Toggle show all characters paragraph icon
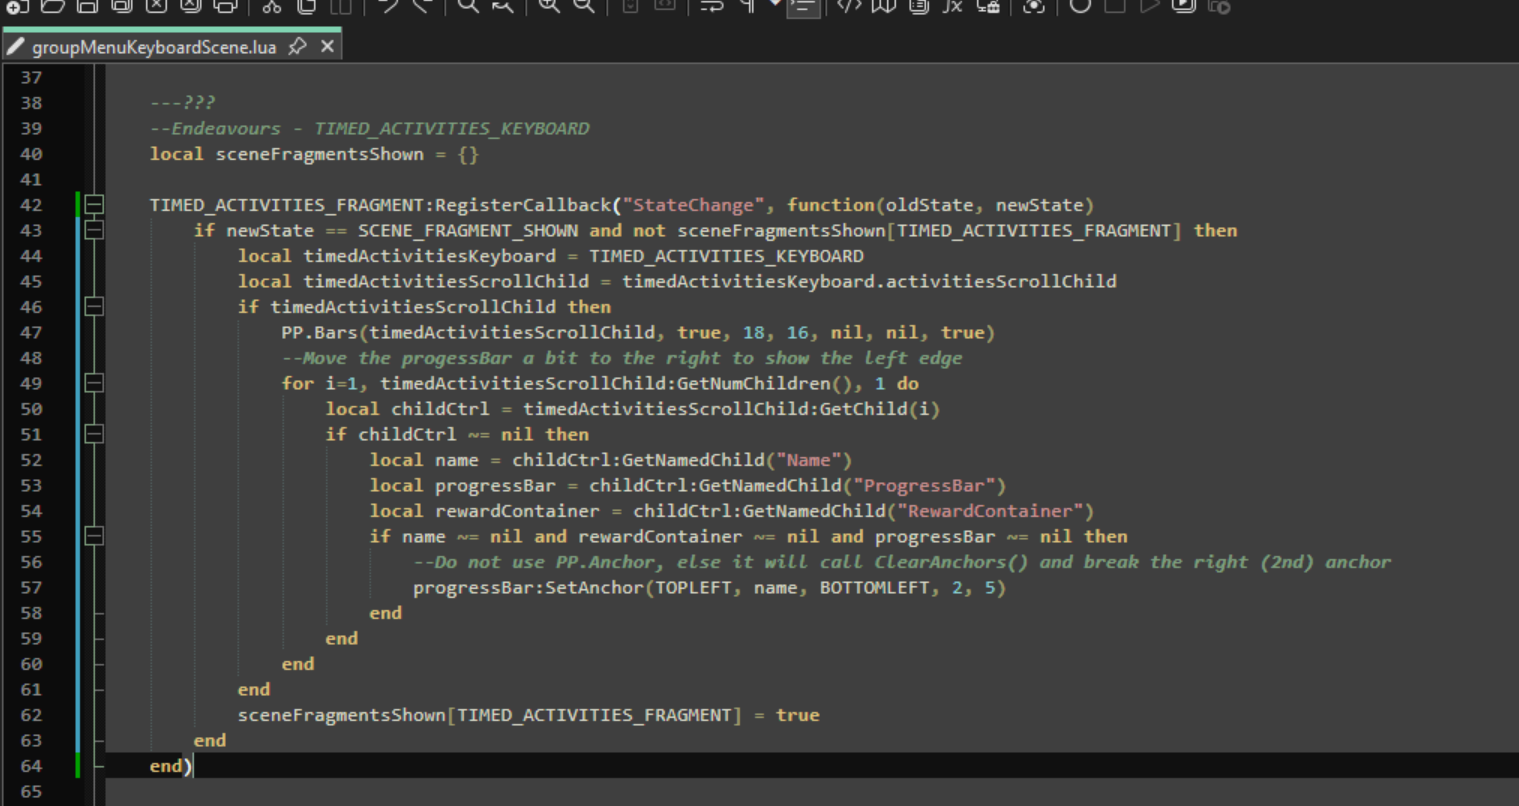Screen dimensions: 1519x806 point(747,5)
